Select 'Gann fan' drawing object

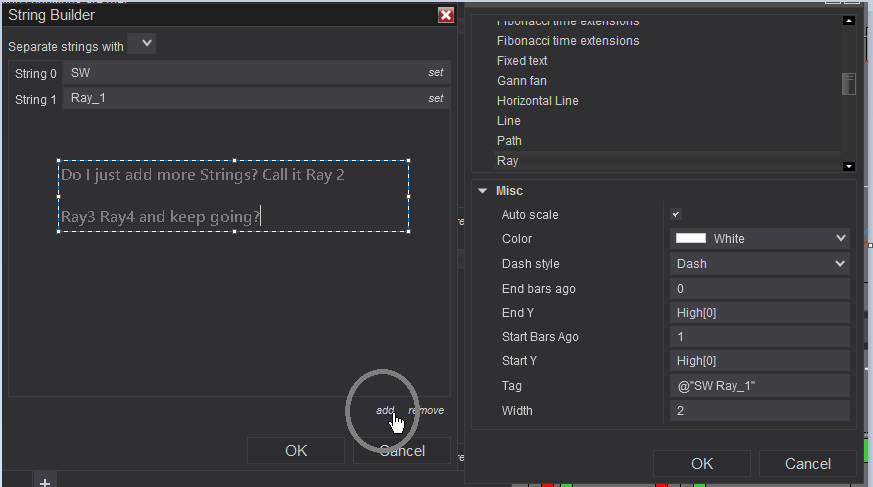pos(522,81)
